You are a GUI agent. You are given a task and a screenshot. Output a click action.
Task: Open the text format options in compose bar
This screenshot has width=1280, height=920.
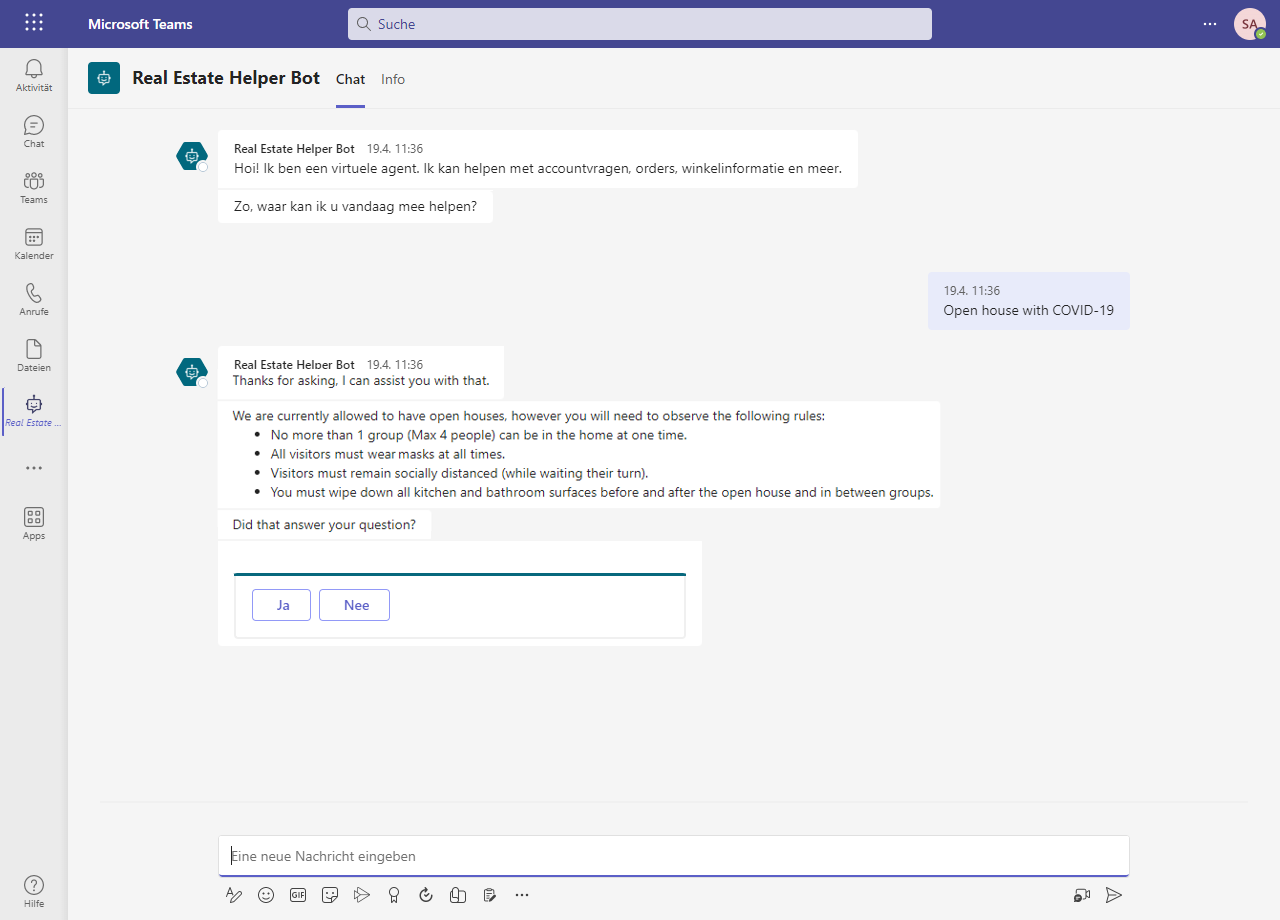tap(234, 895)
